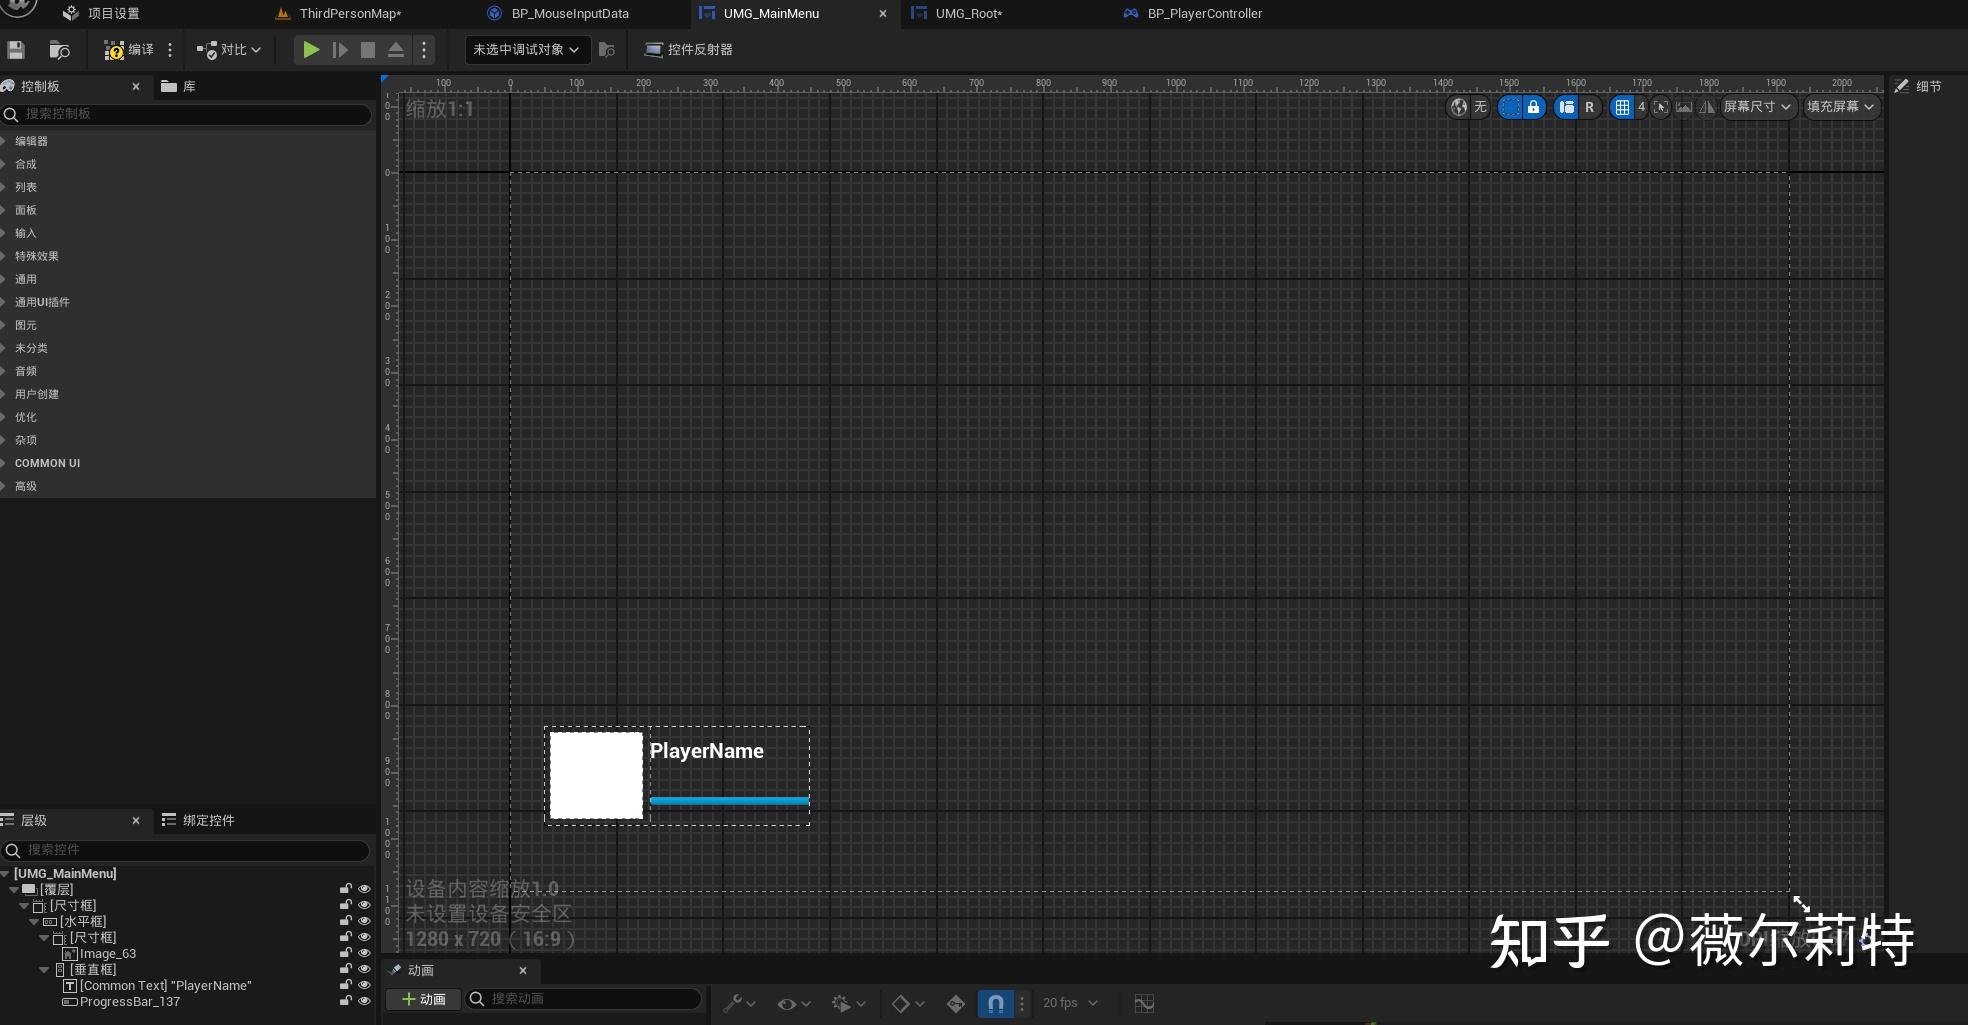Screen dimensions: 1968x1025
Task: Switch to the 库 library tab
Action: 179,87
